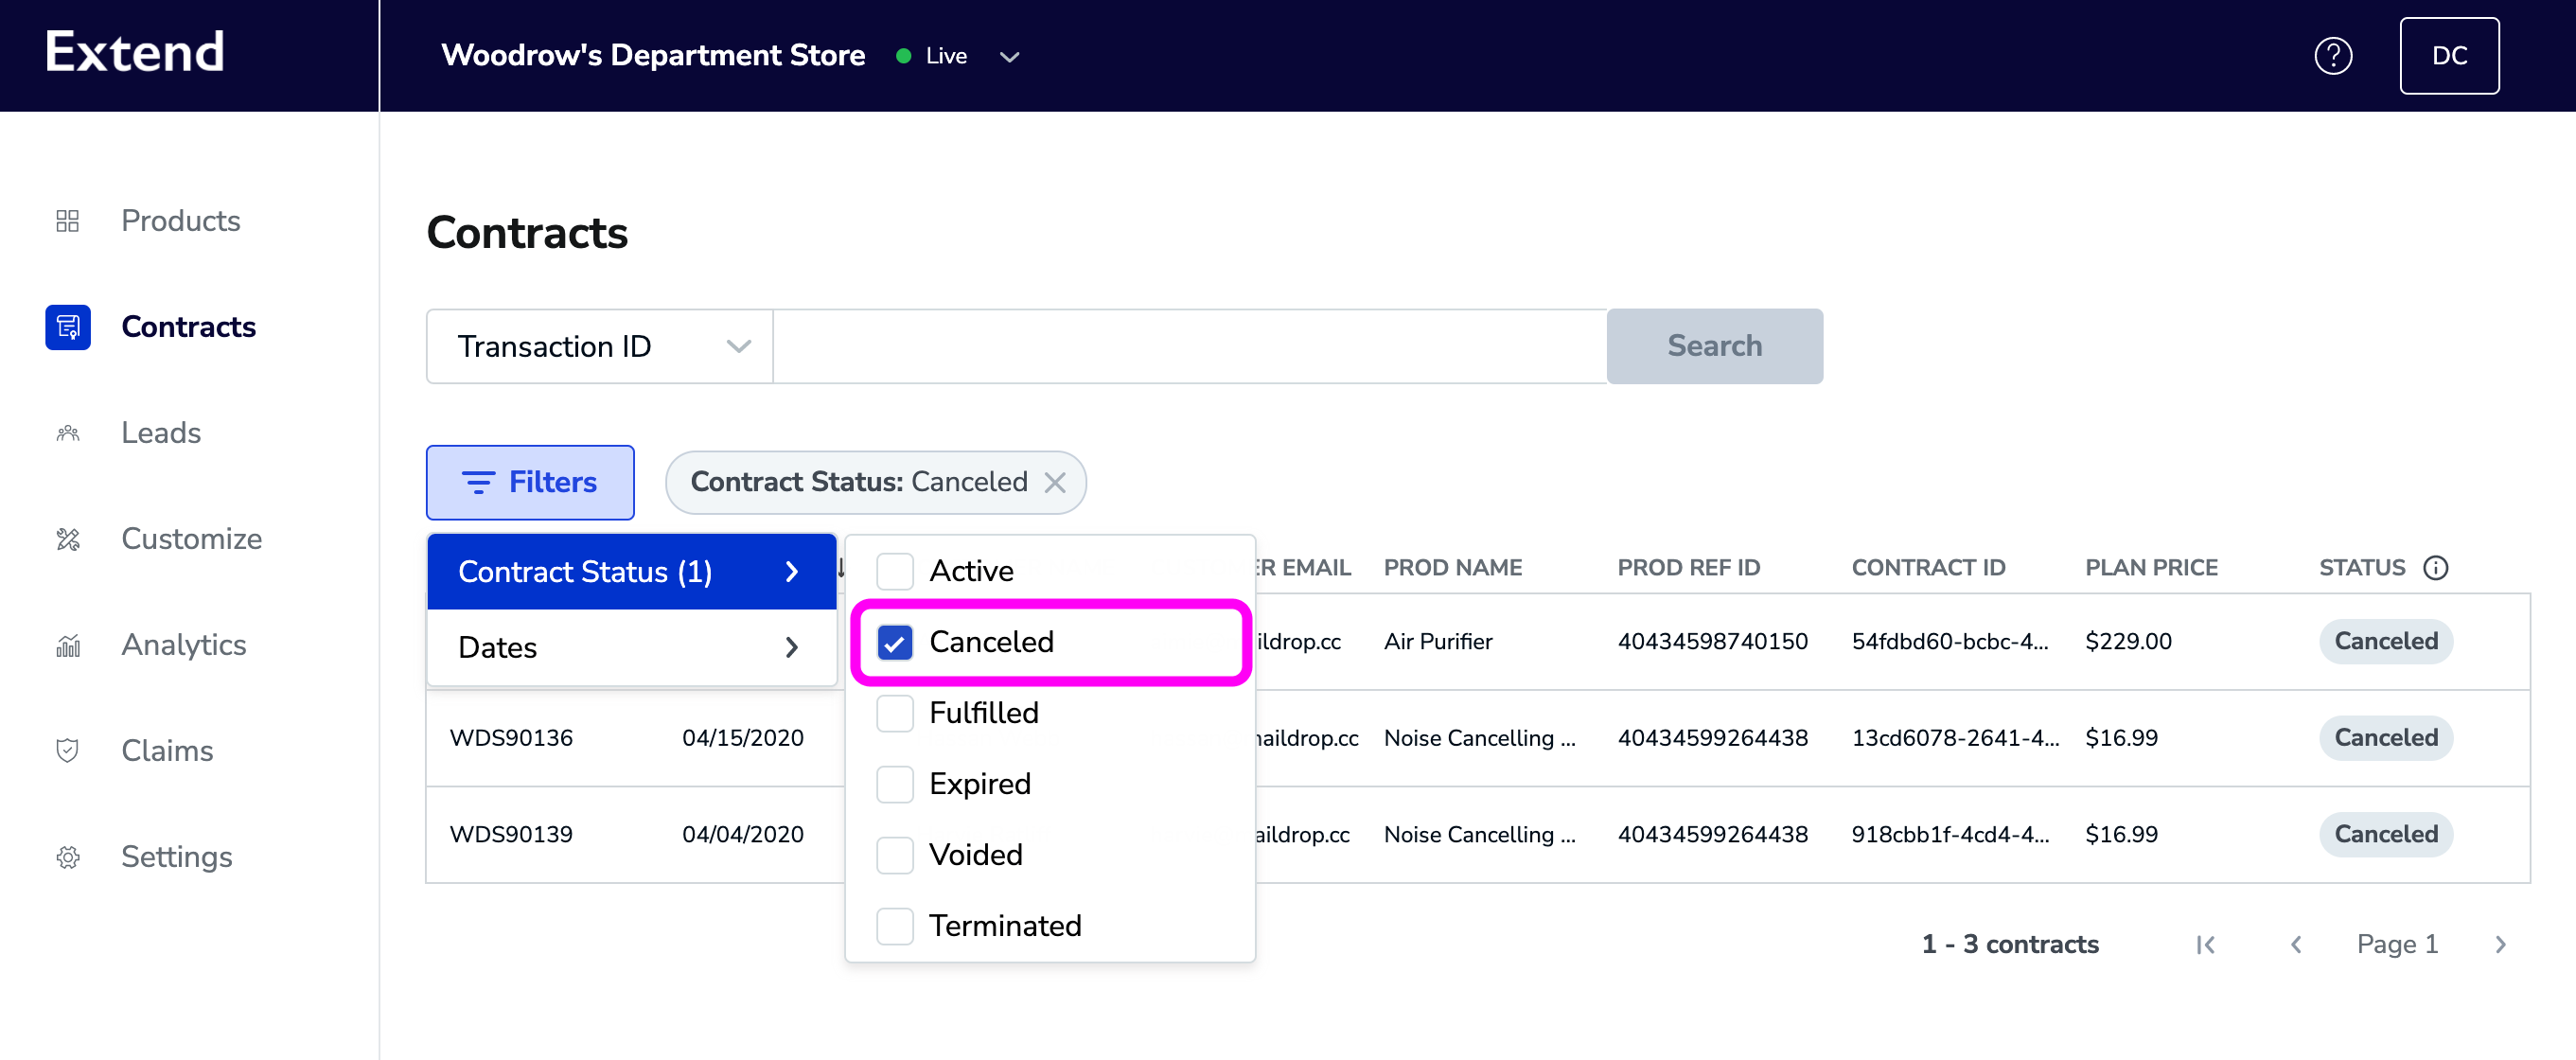Check the Expired status checkbox
Viewport: 2576px width, 1060px height.
[895, 784]
